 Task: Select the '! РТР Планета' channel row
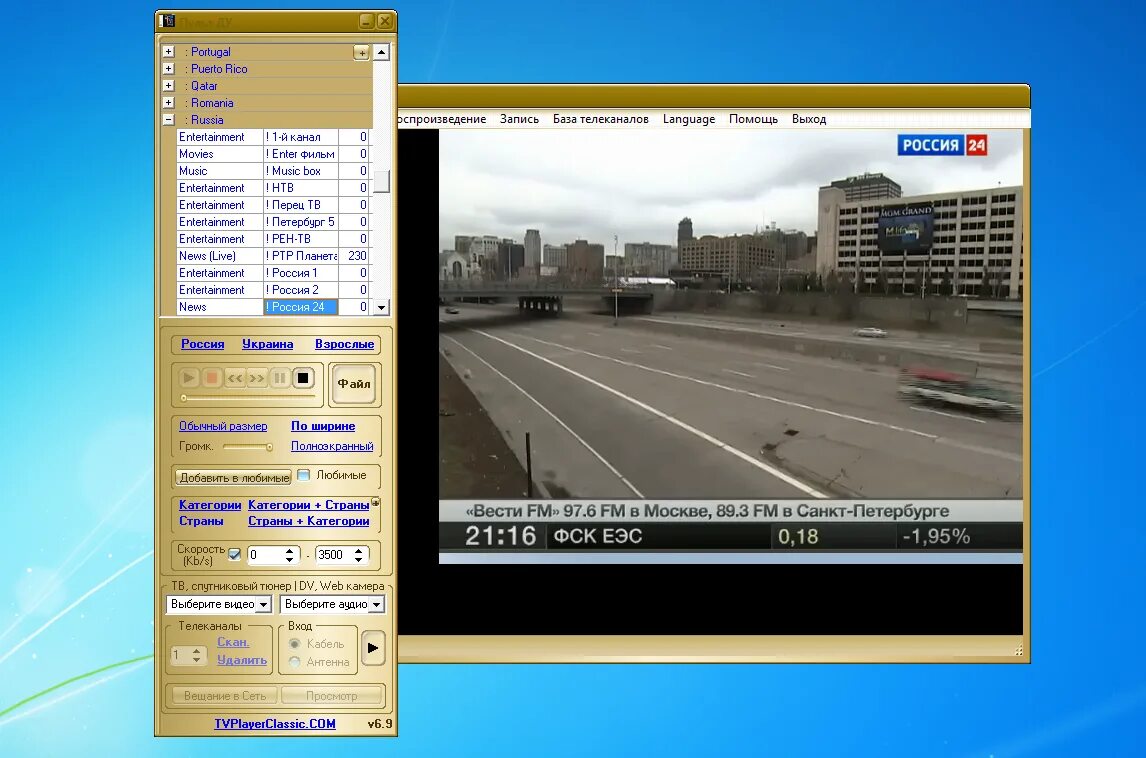click(273, 256)
